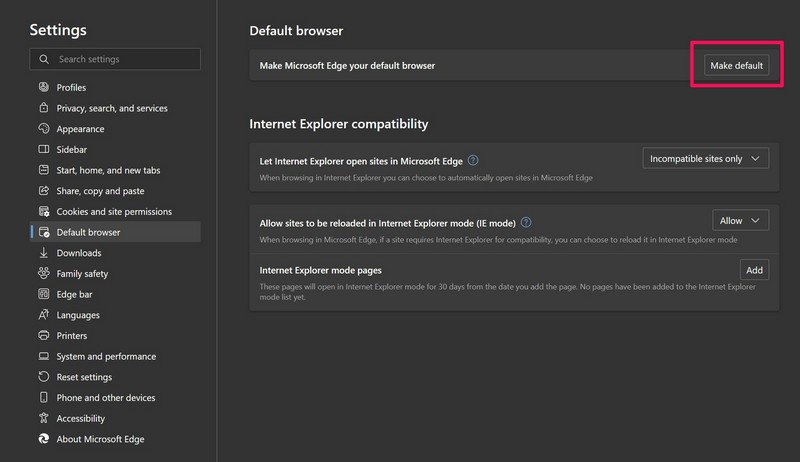Open Start, home, and new tabs
This screenshot has height=462, width=800.
tap(108, 170)
